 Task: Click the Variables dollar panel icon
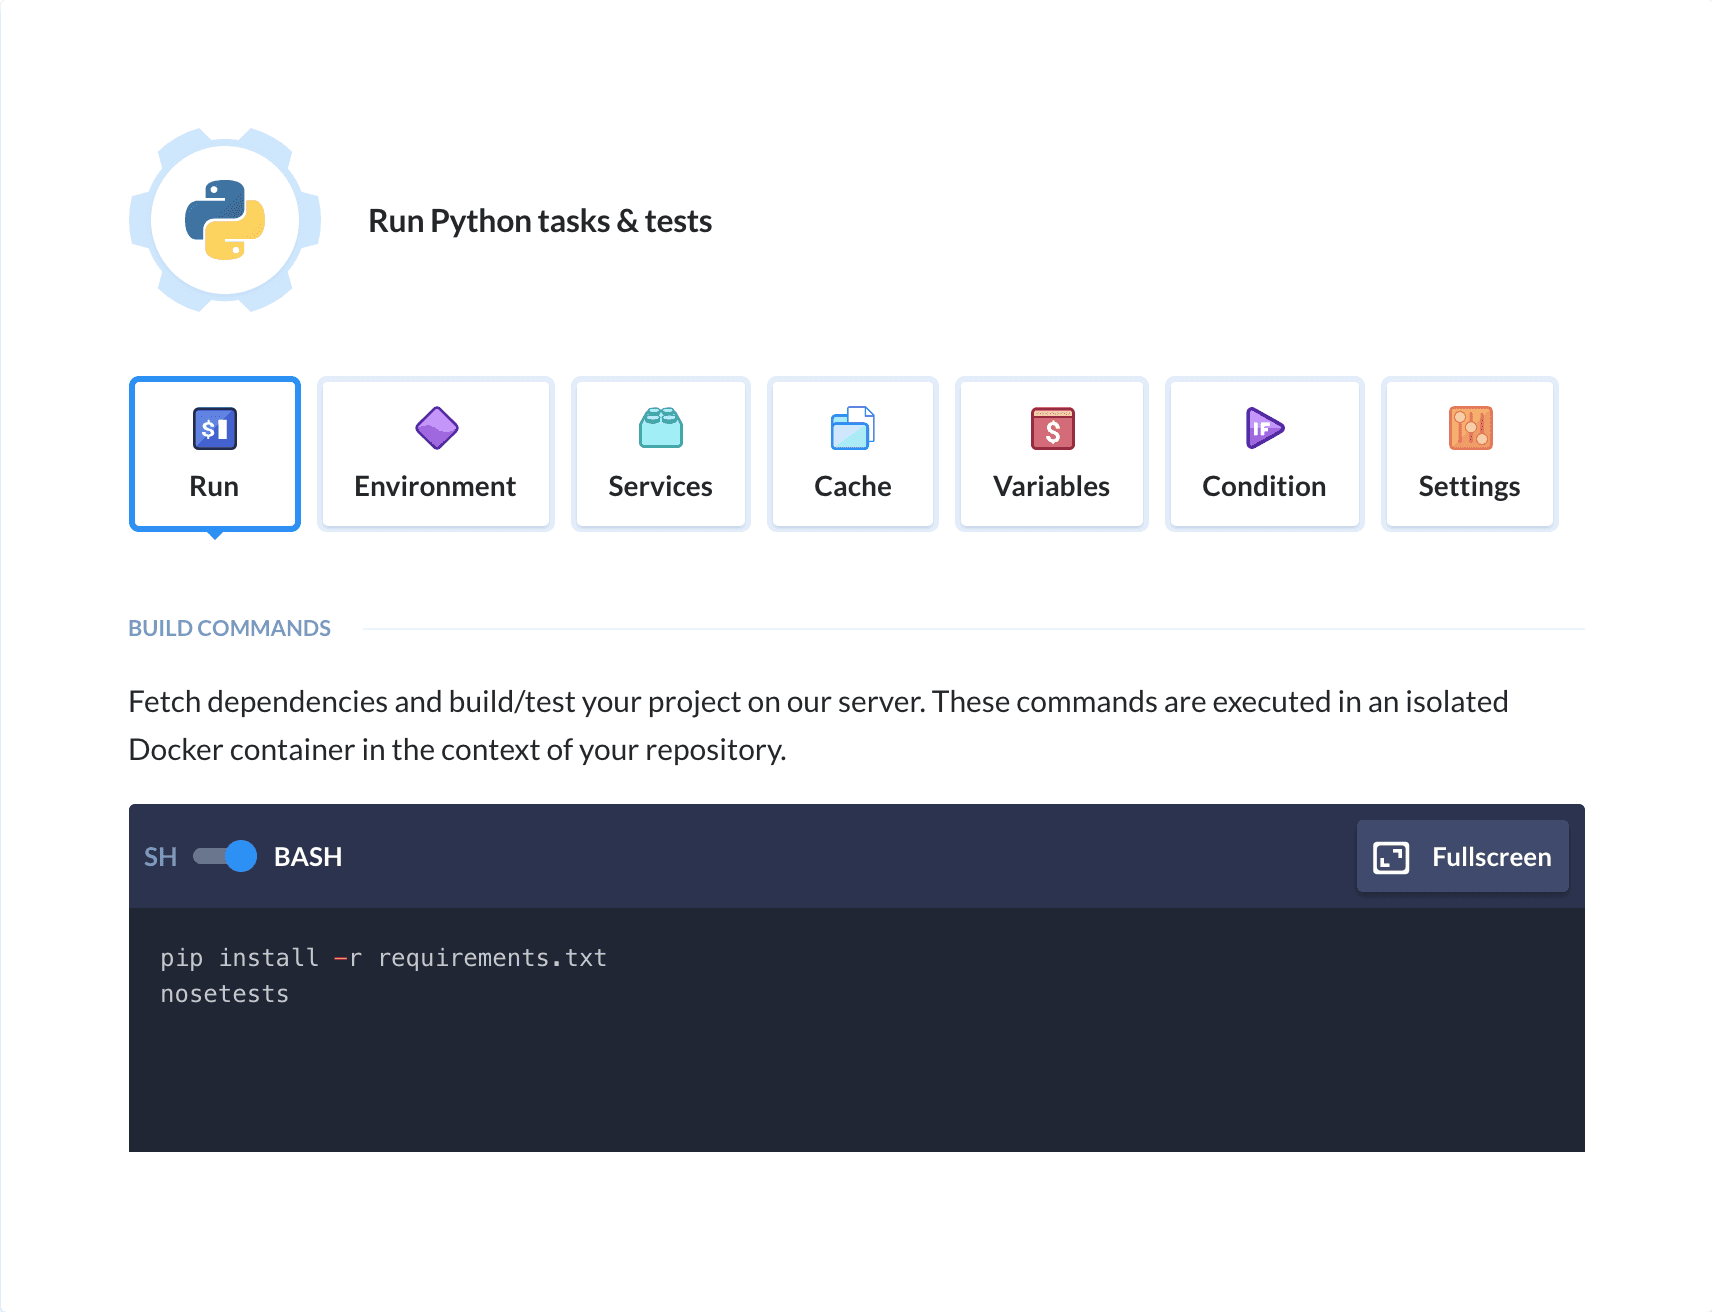(x=1051, y=428)
